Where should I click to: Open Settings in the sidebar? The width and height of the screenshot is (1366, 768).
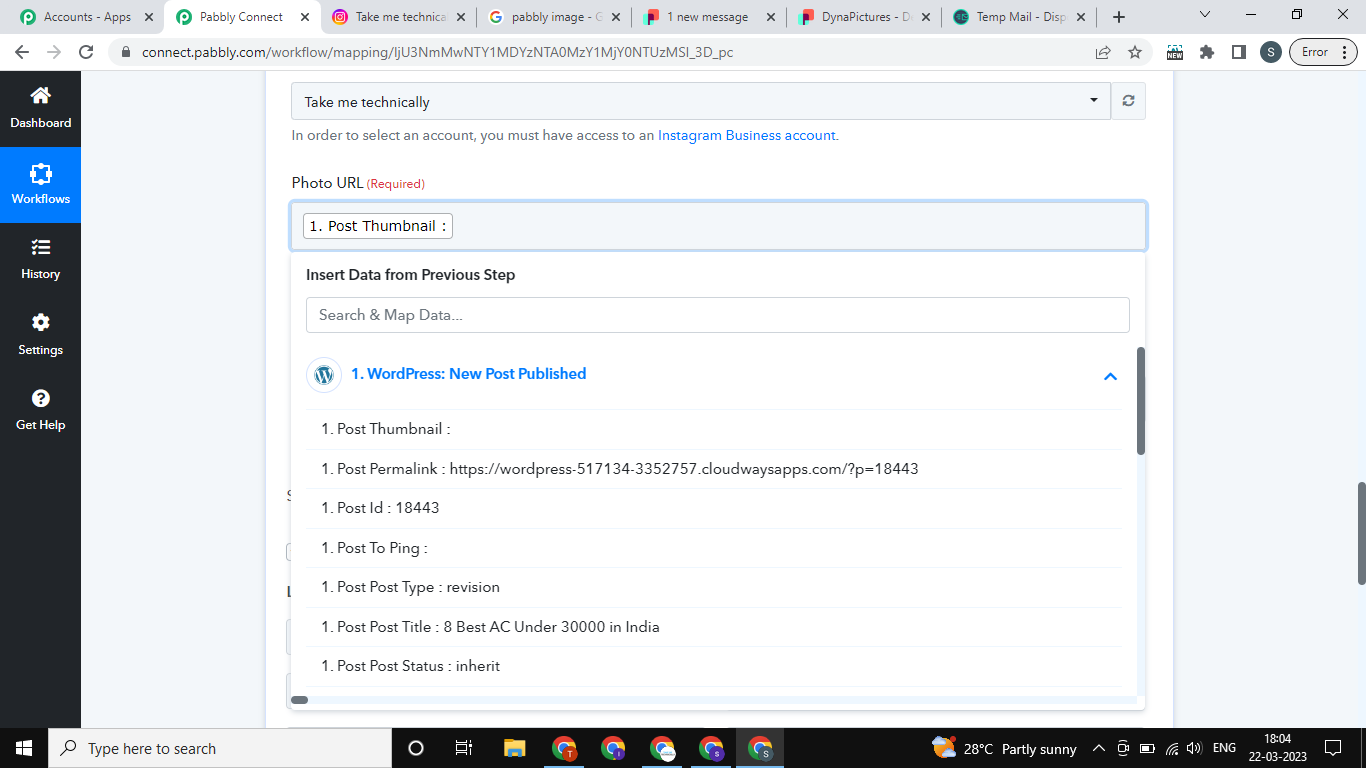pos(40,335)
